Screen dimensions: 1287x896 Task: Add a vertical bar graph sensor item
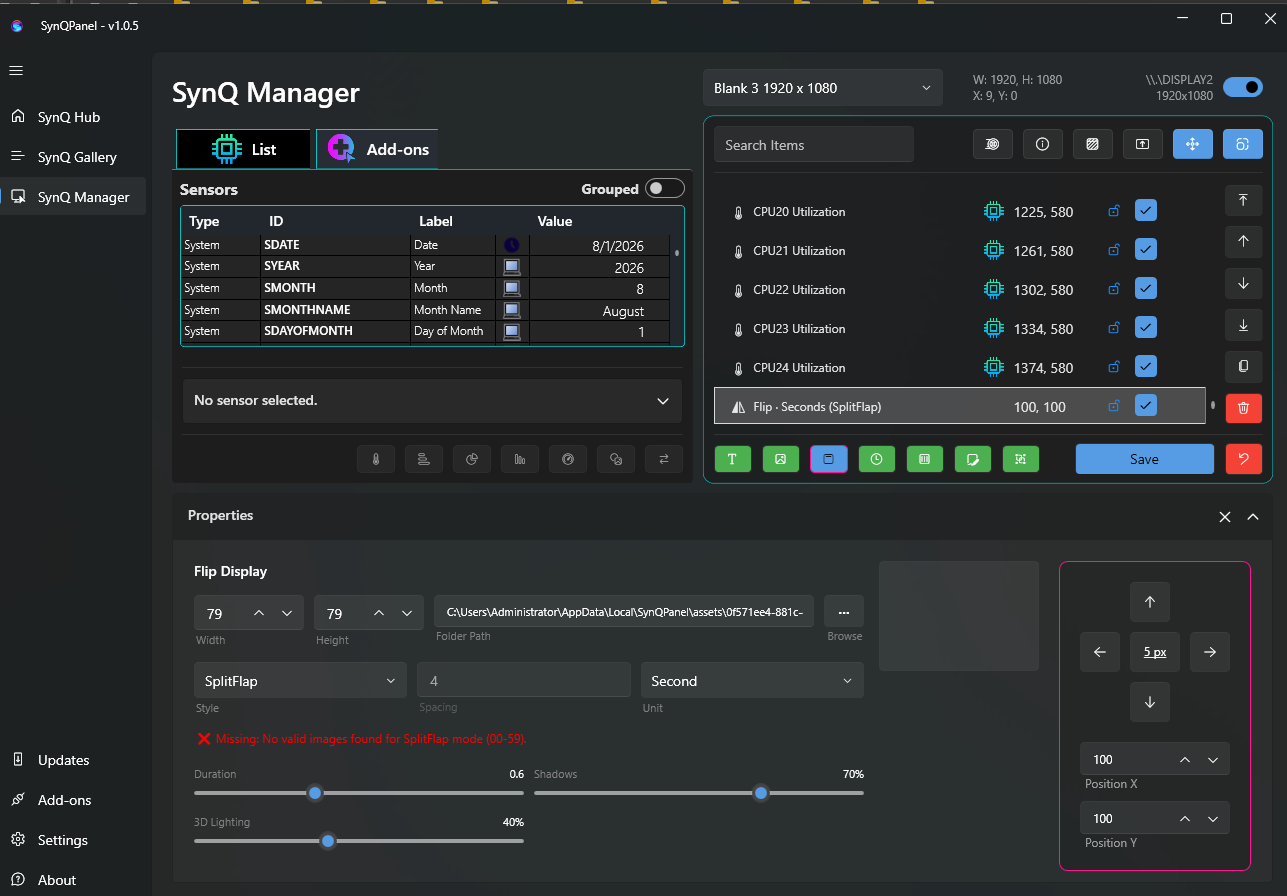(x=520, y=459)
